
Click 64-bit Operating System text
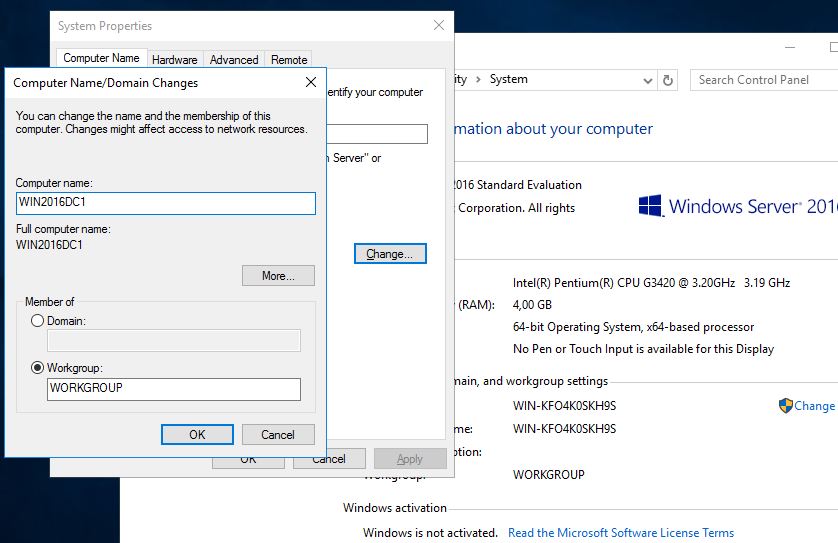coord(633,327)
